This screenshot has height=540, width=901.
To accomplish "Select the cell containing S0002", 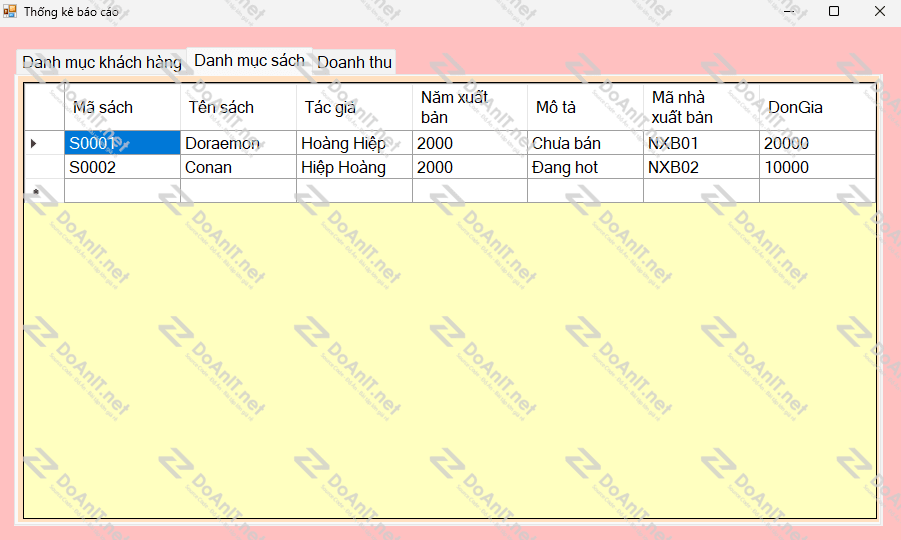I will tap(122, 167).
